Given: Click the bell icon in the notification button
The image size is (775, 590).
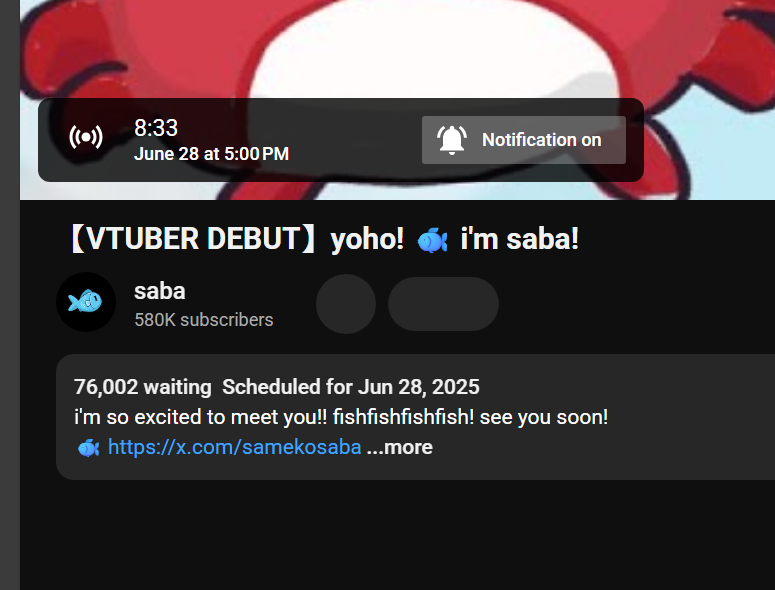Looking at the screenshot, I should 452,140.
